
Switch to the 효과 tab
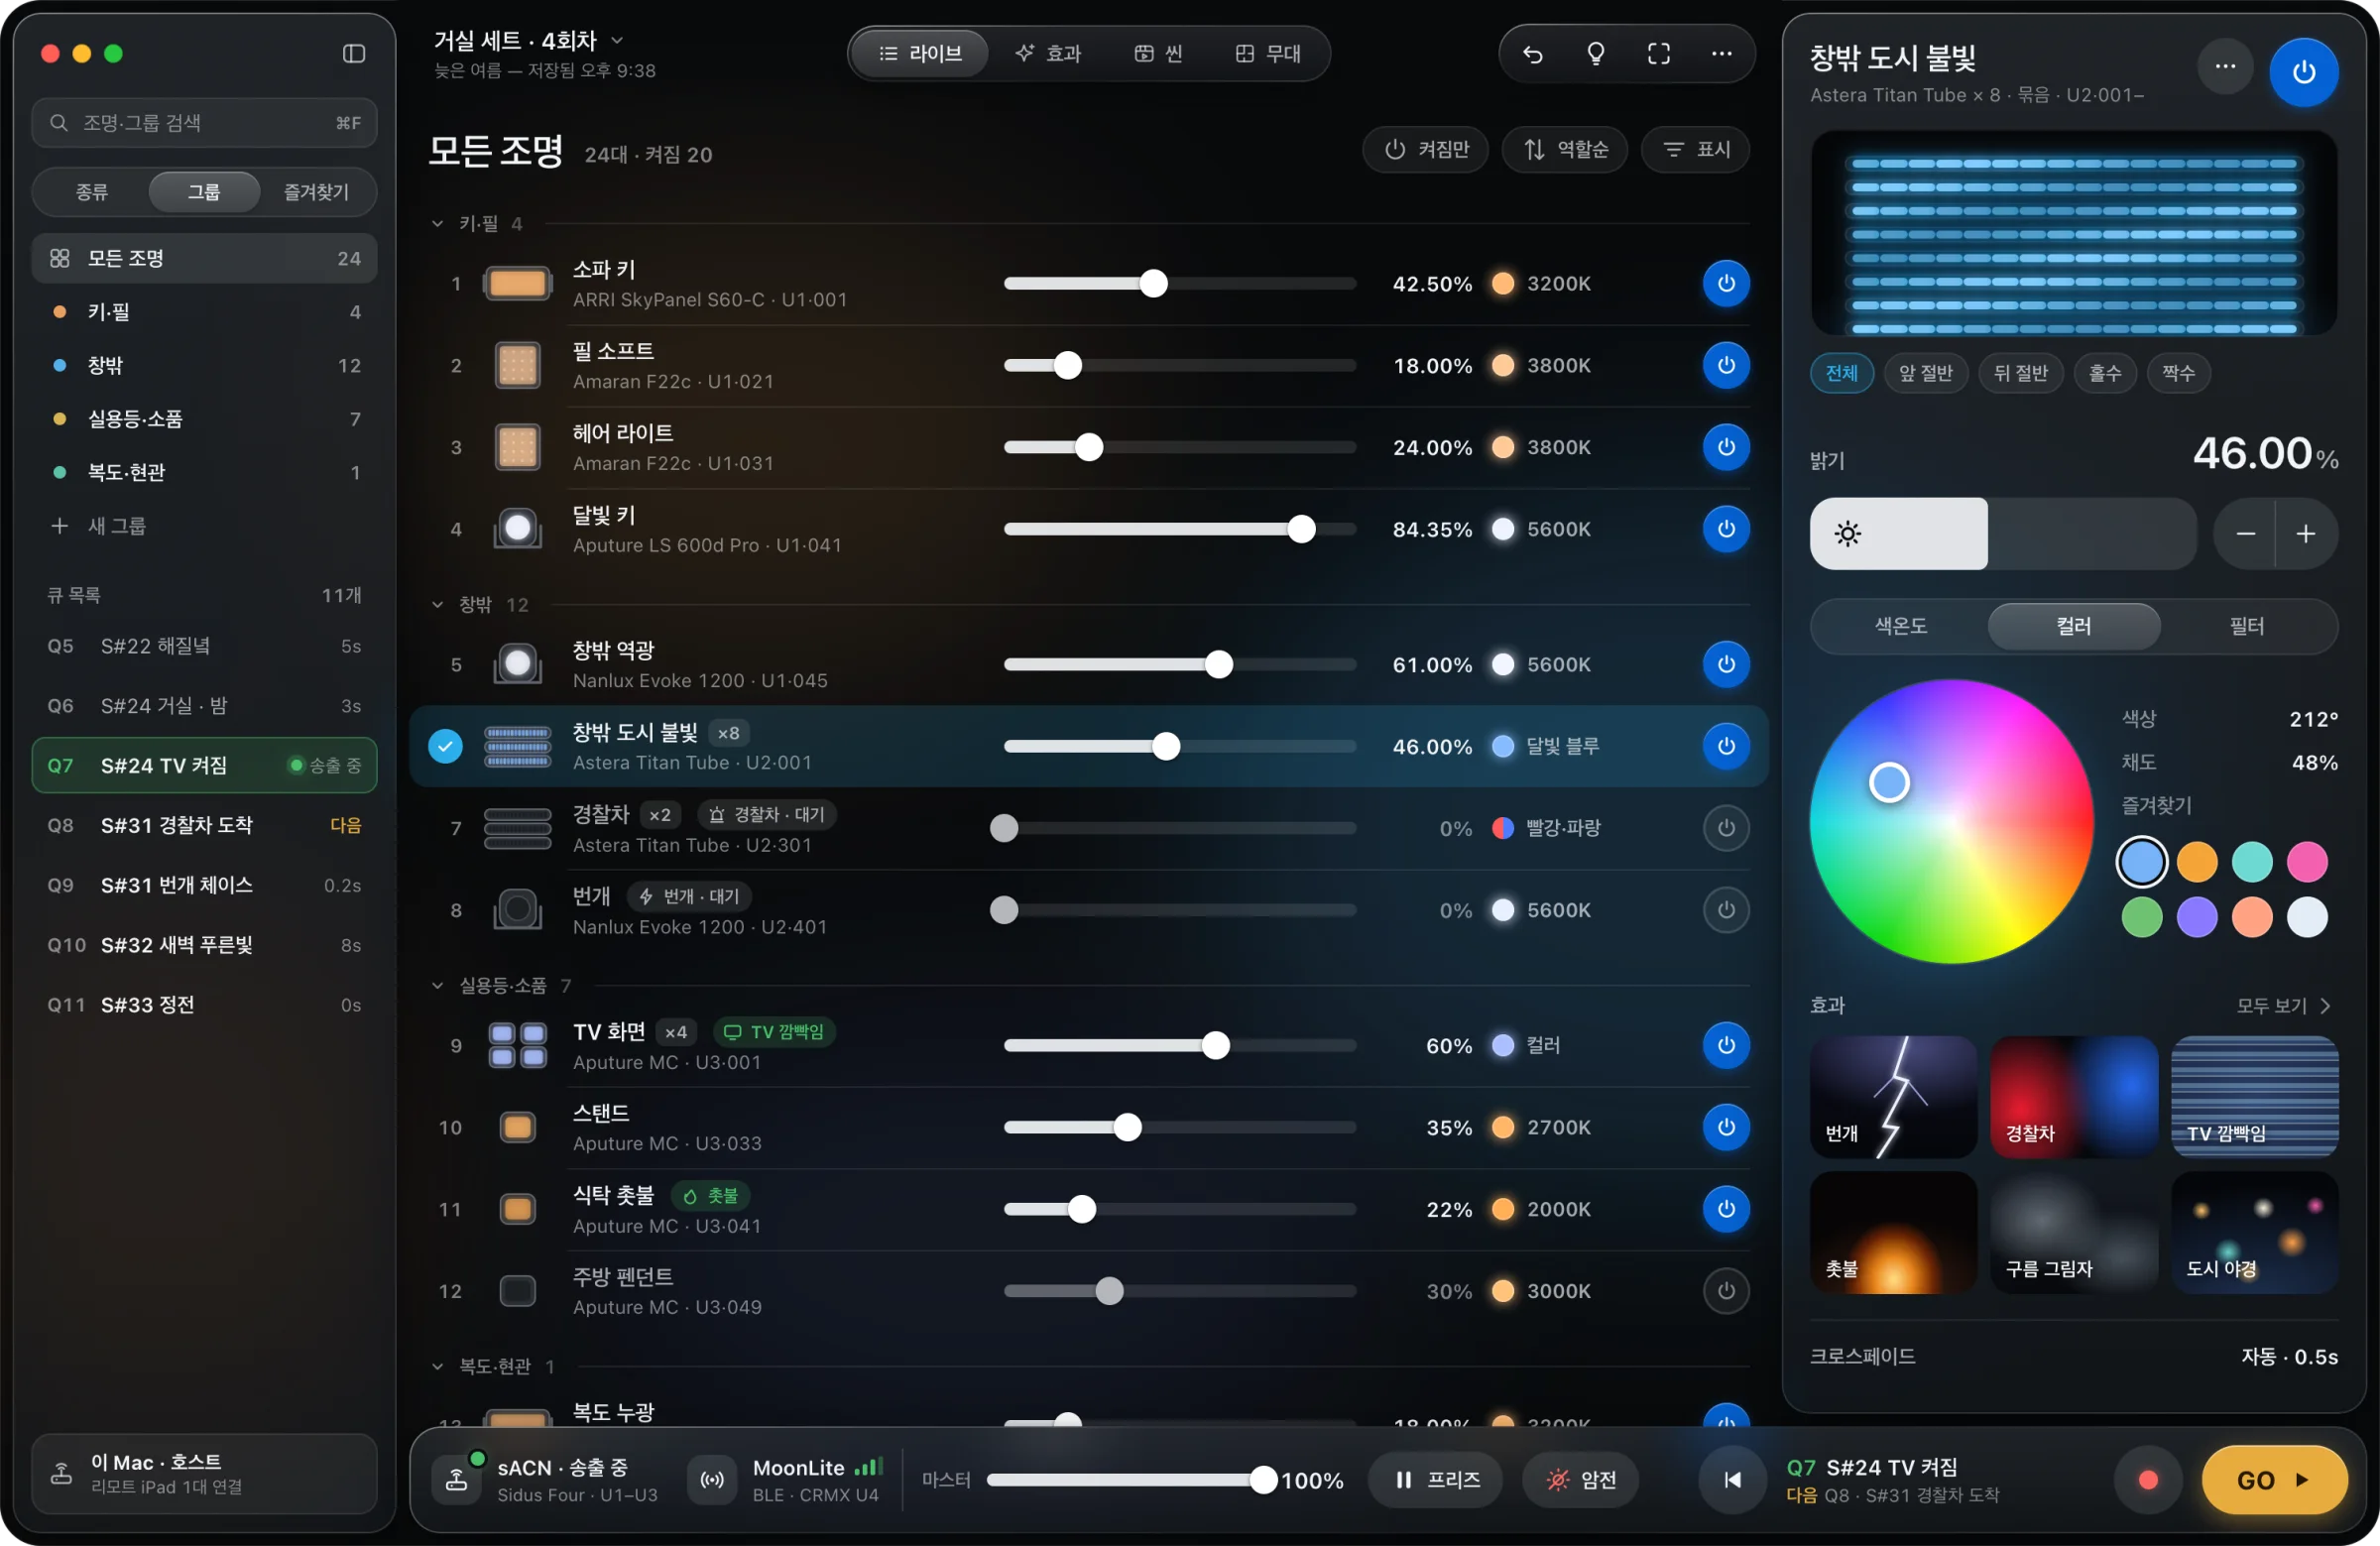coord(1049,54)
